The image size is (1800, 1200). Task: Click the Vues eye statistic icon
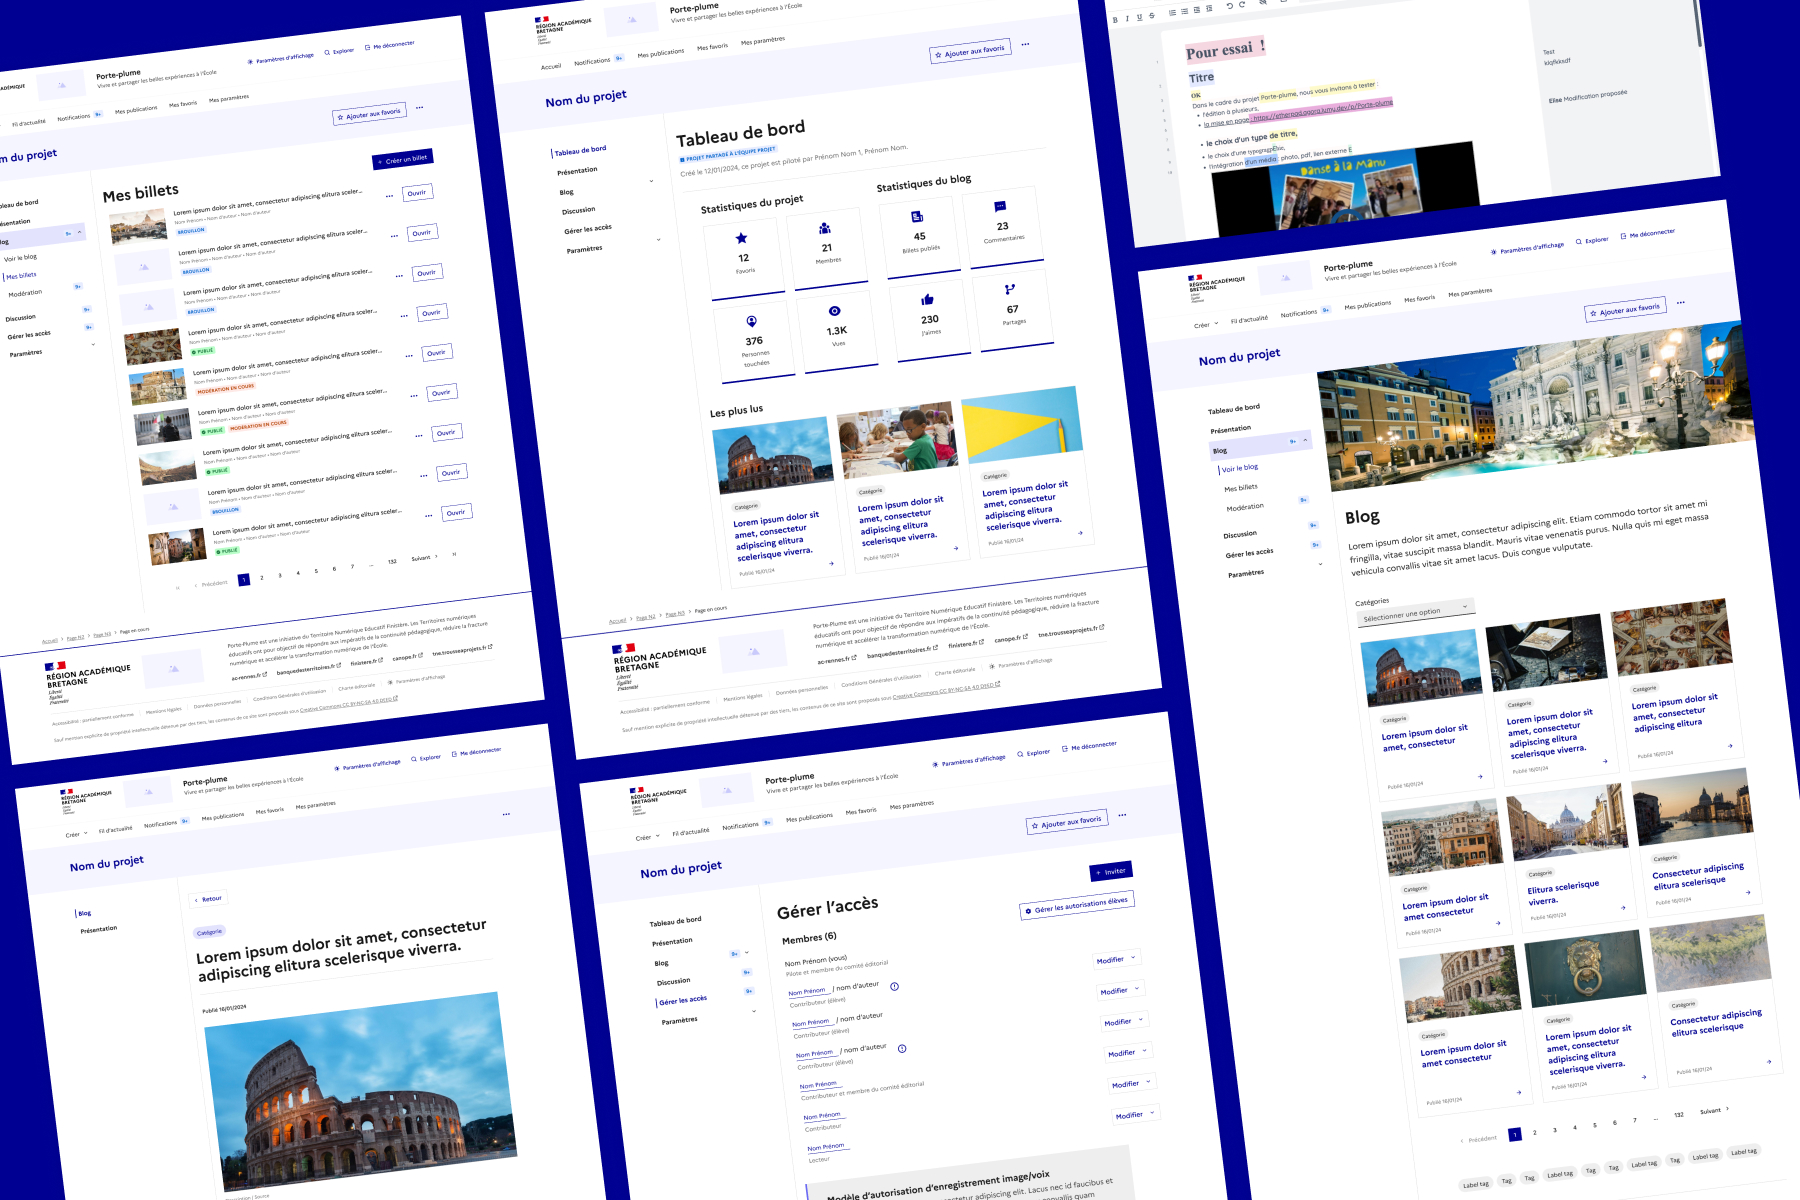(x=834, y=311)
